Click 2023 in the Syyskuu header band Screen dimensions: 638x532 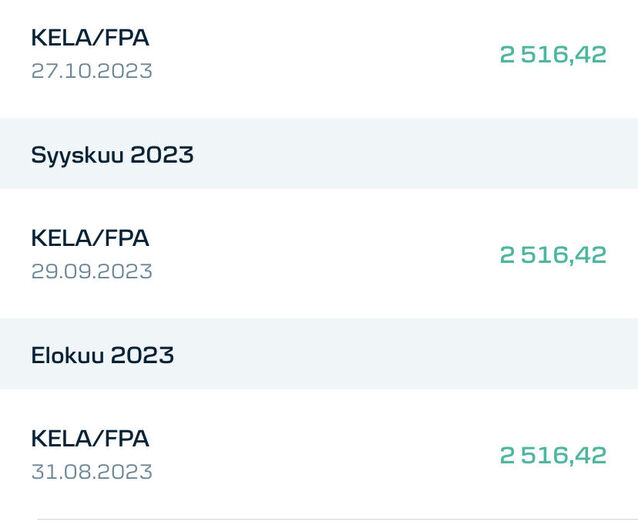[162, 155]
